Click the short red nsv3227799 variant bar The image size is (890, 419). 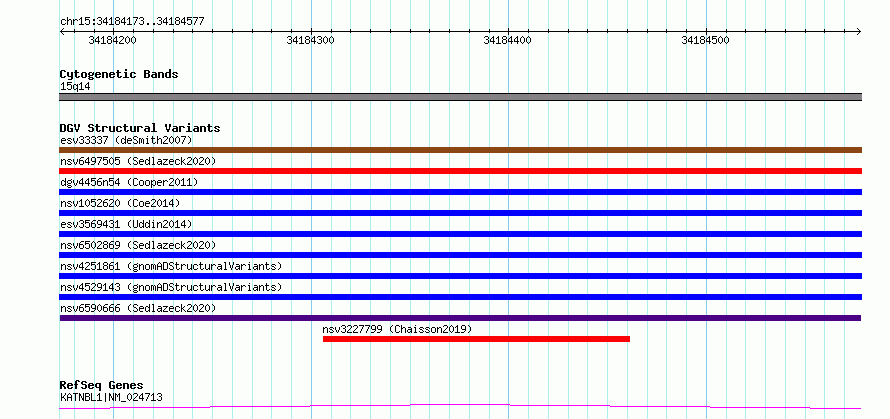pyautogui.click(x=476, y=339)
